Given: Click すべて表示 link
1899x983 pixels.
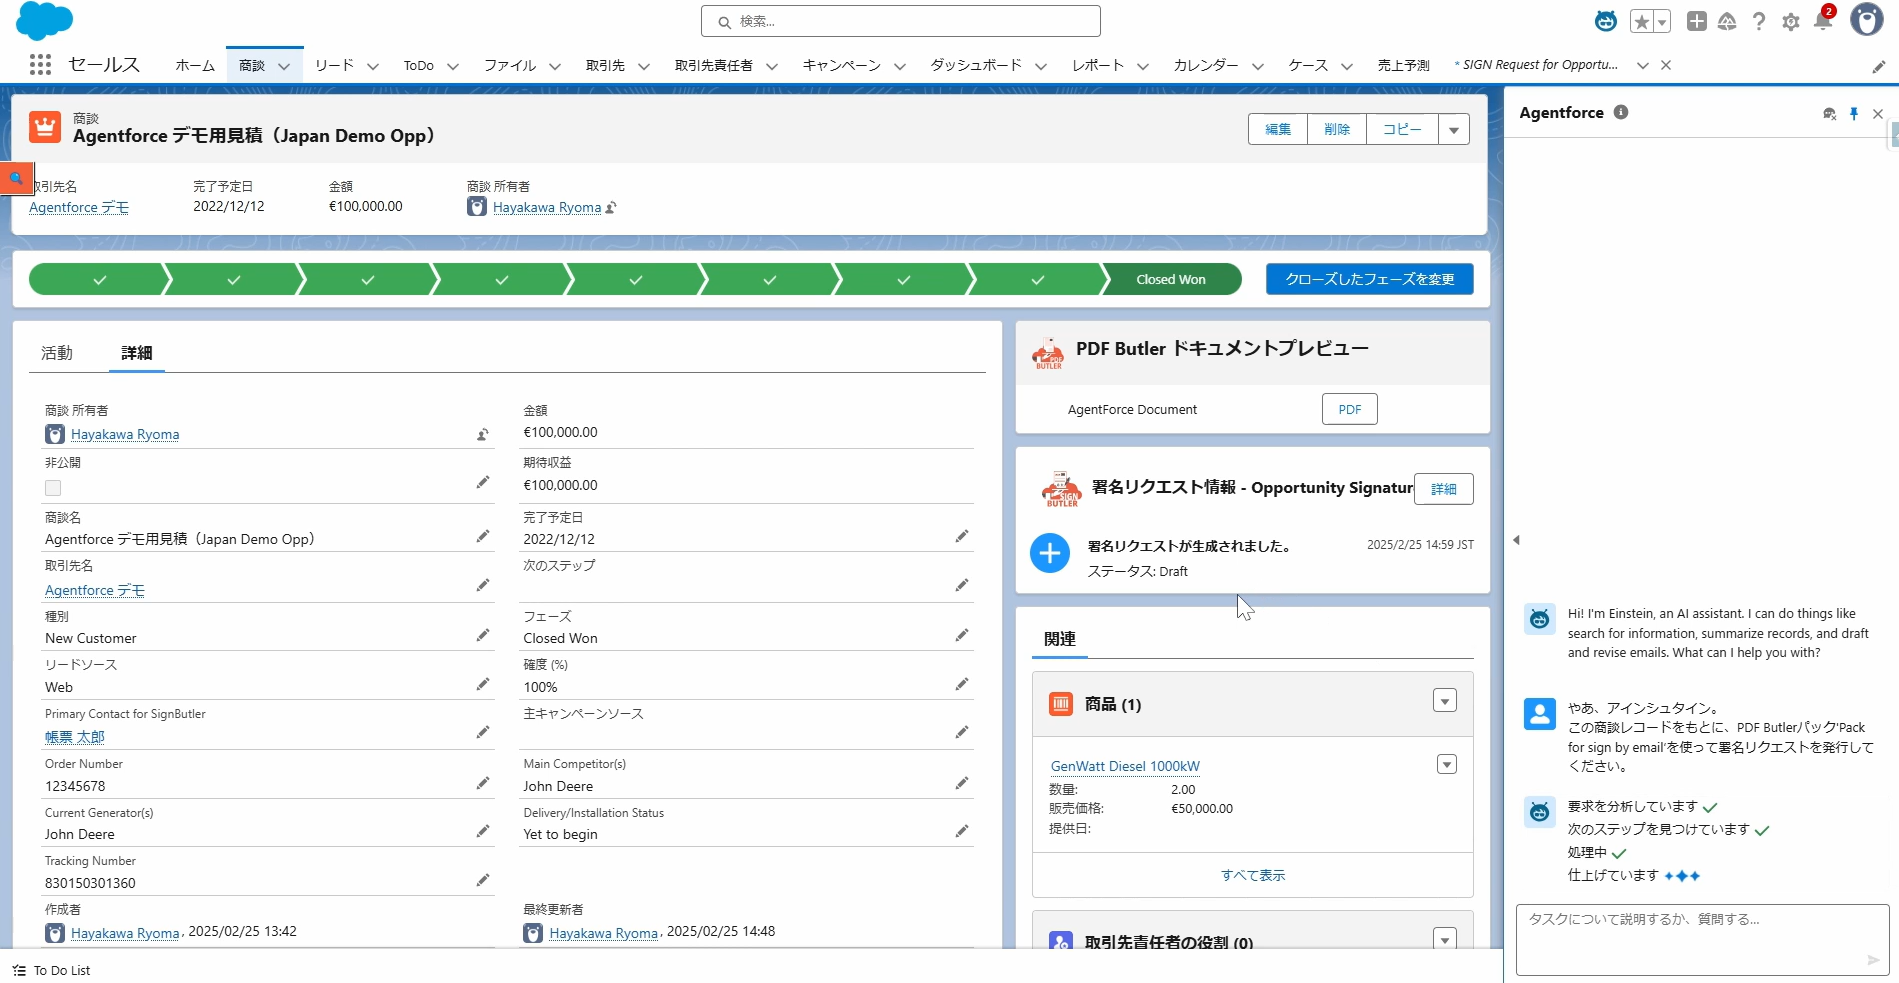Looking at the screenshot, I should pos(1253,875).
